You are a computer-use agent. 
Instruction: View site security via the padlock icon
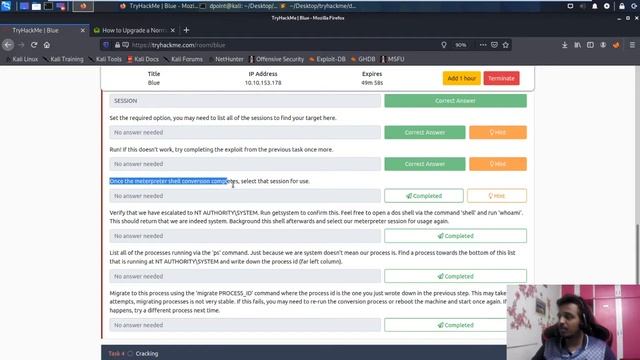point(117,45)
